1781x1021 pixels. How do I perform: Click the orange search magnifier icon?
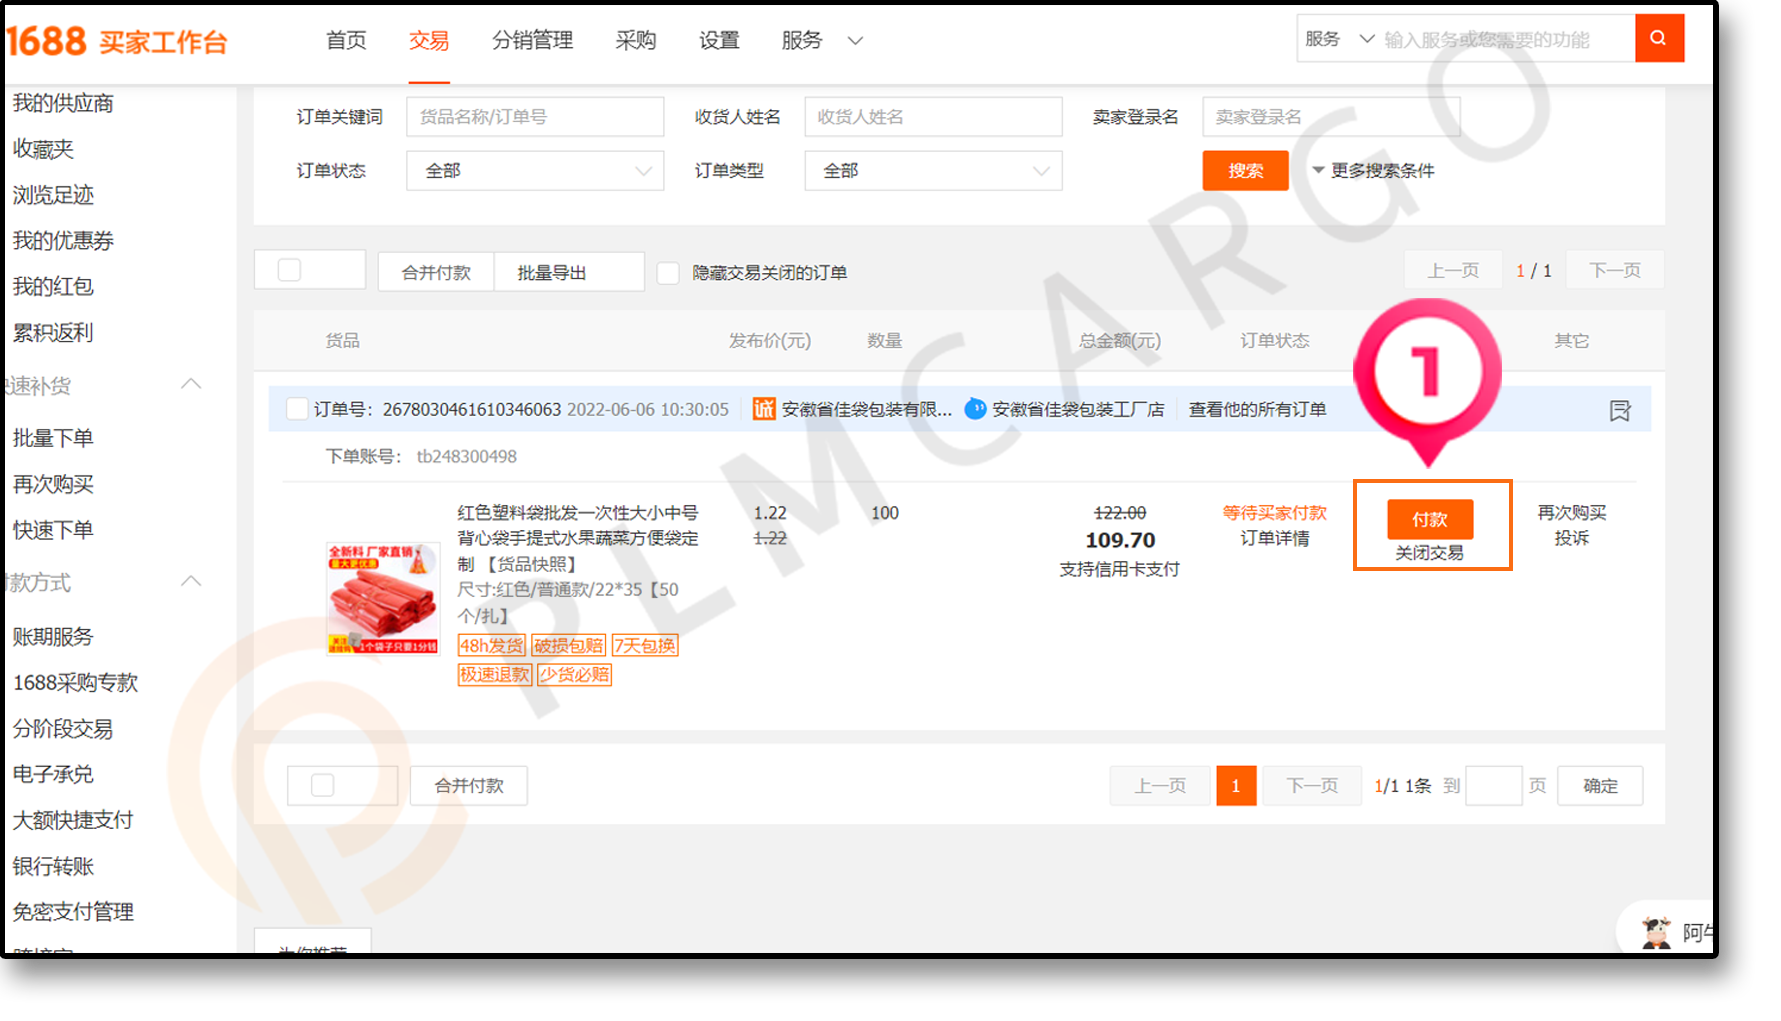(x=1658, y=39)
